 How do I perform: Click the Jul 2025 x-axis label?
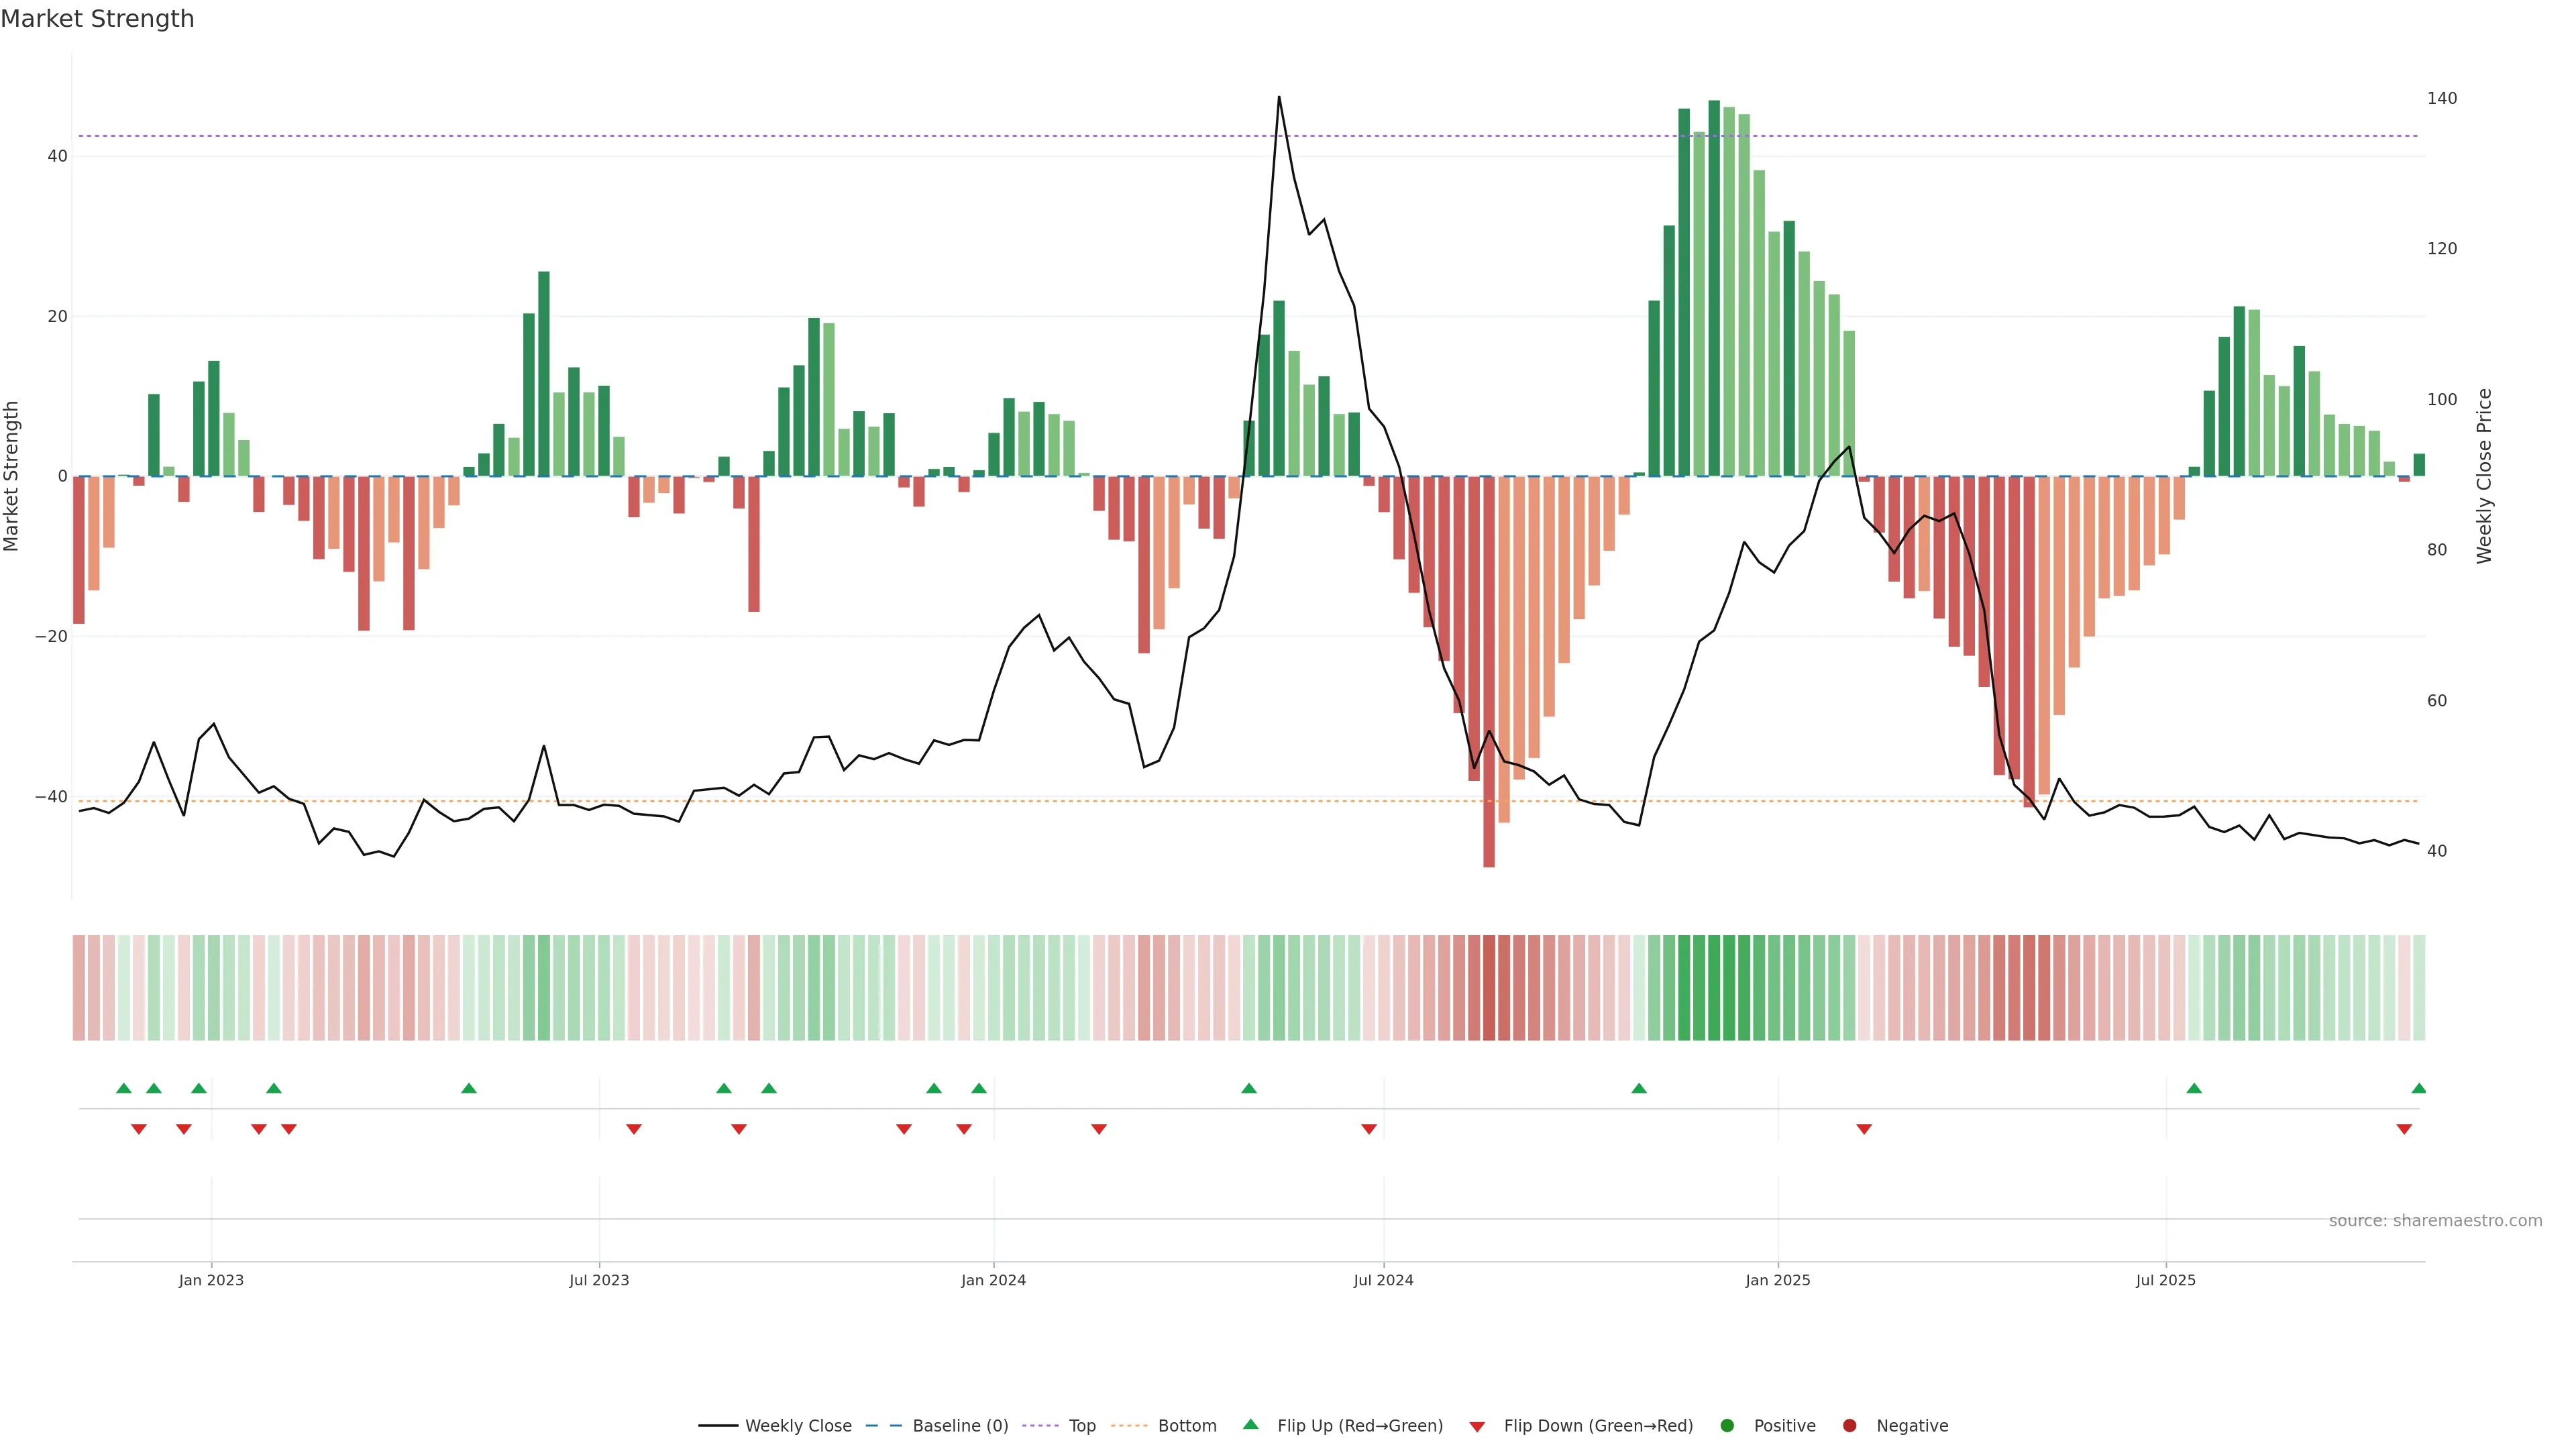coord(2165,1280)
